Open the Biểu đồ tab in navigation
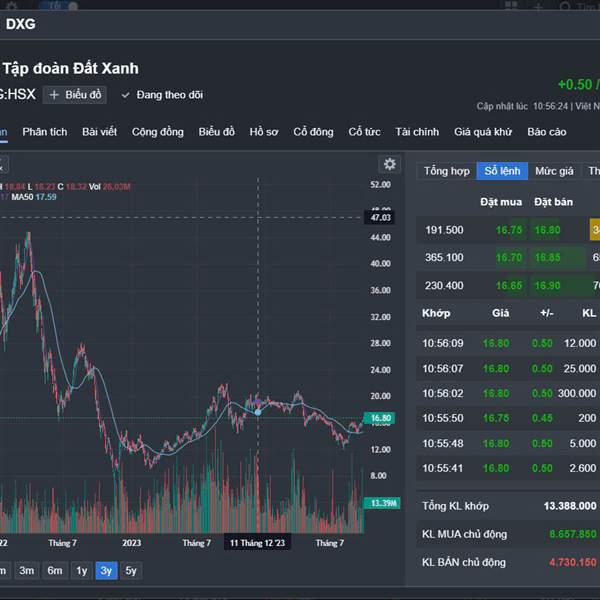Screen dimensions: 600x600 point(217,132)
